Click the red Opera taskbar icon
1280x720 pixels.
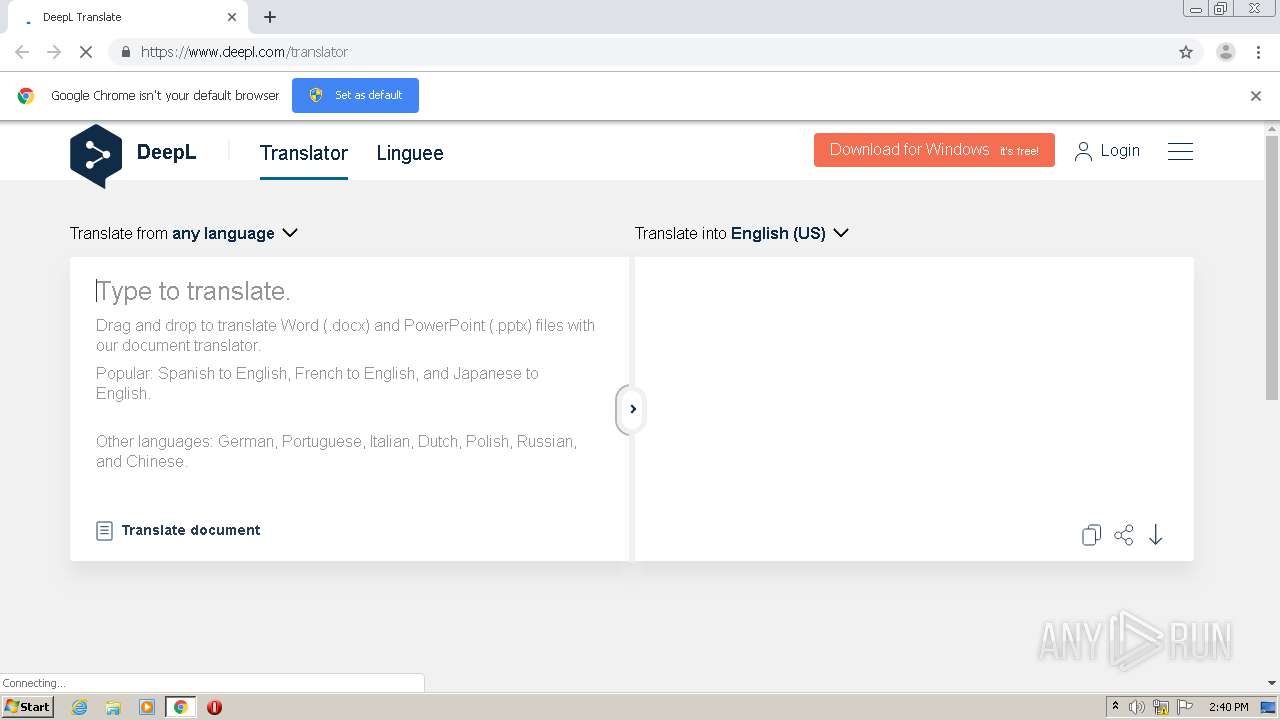point(214,707)
